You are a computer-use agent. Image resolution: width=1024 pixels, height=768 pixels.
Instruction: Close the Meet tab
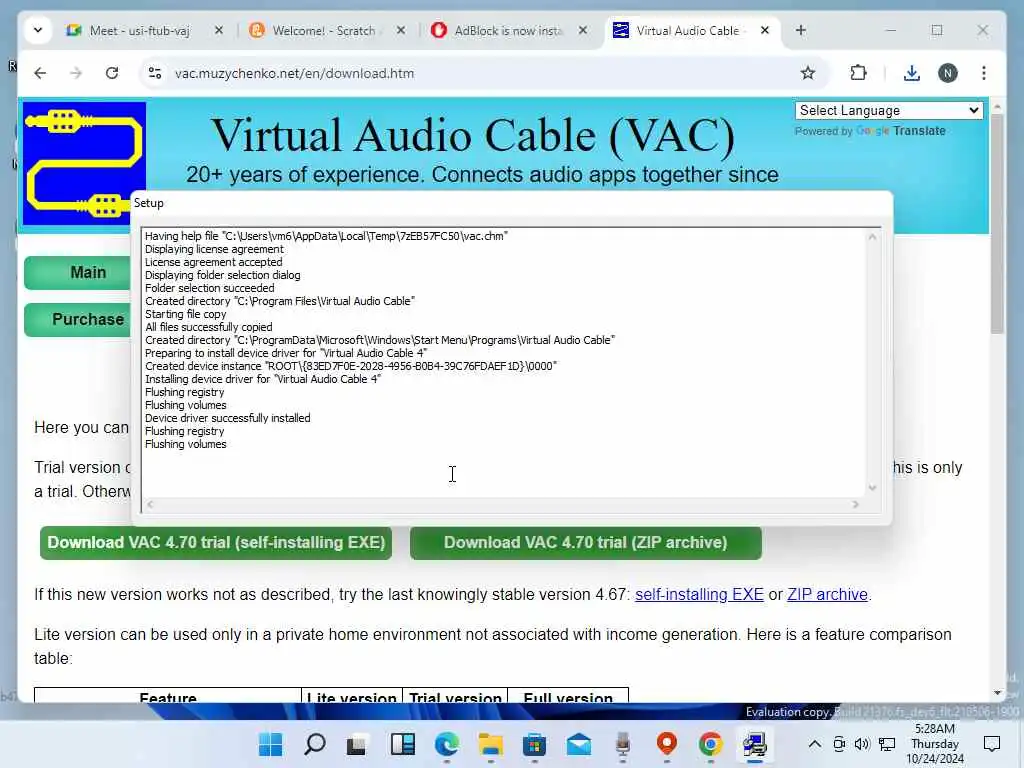click(219, 30)
